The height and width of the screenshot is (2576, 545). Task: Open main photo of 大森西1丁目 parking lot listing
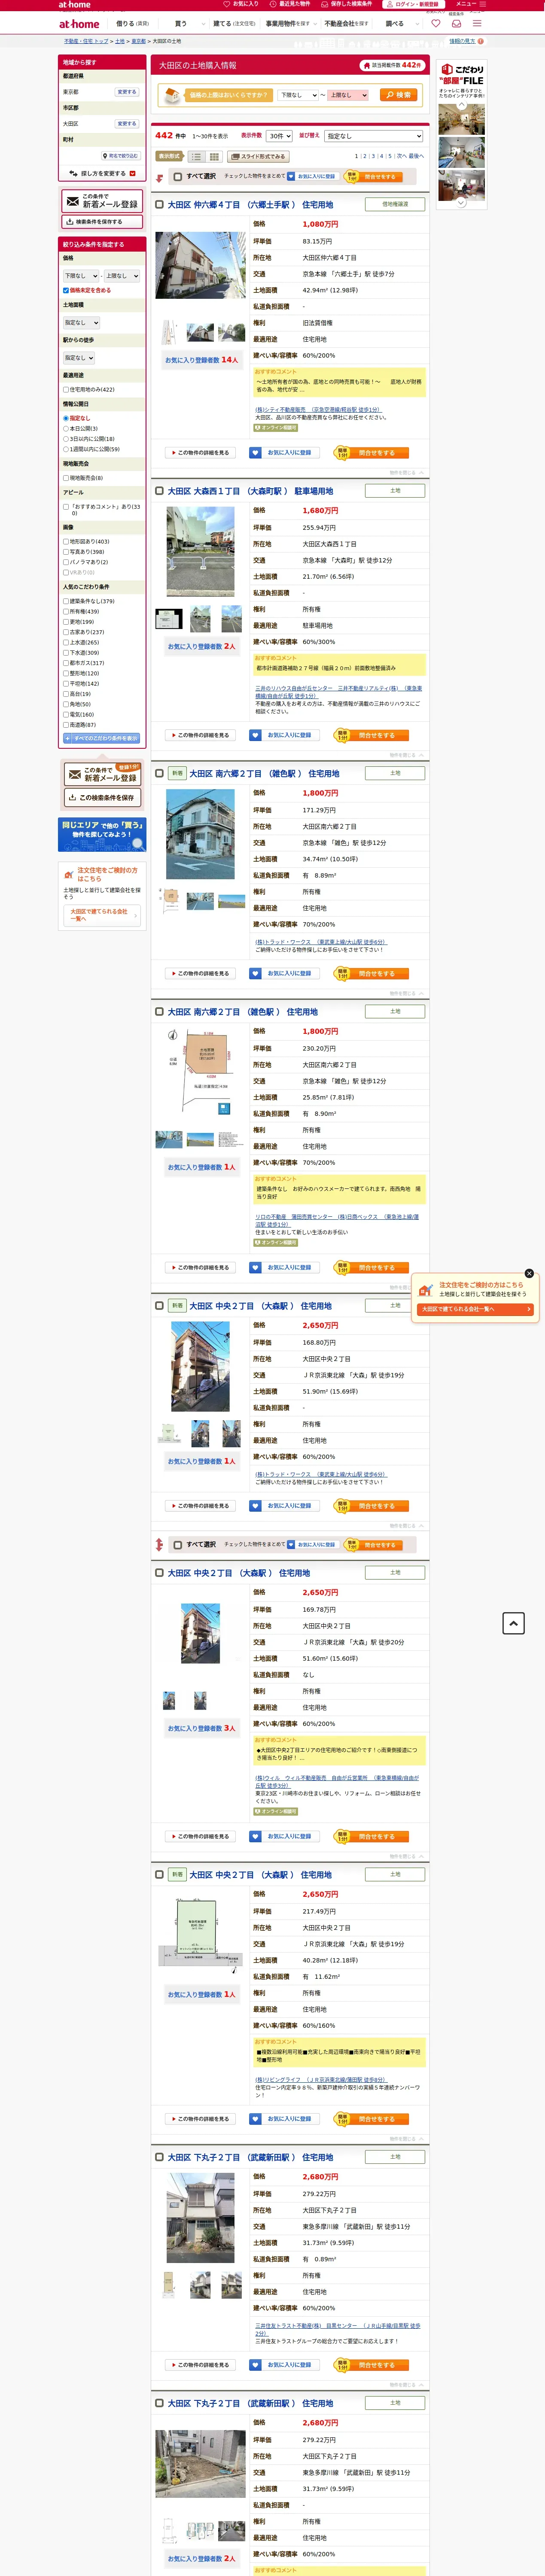[x=200, y=551]
